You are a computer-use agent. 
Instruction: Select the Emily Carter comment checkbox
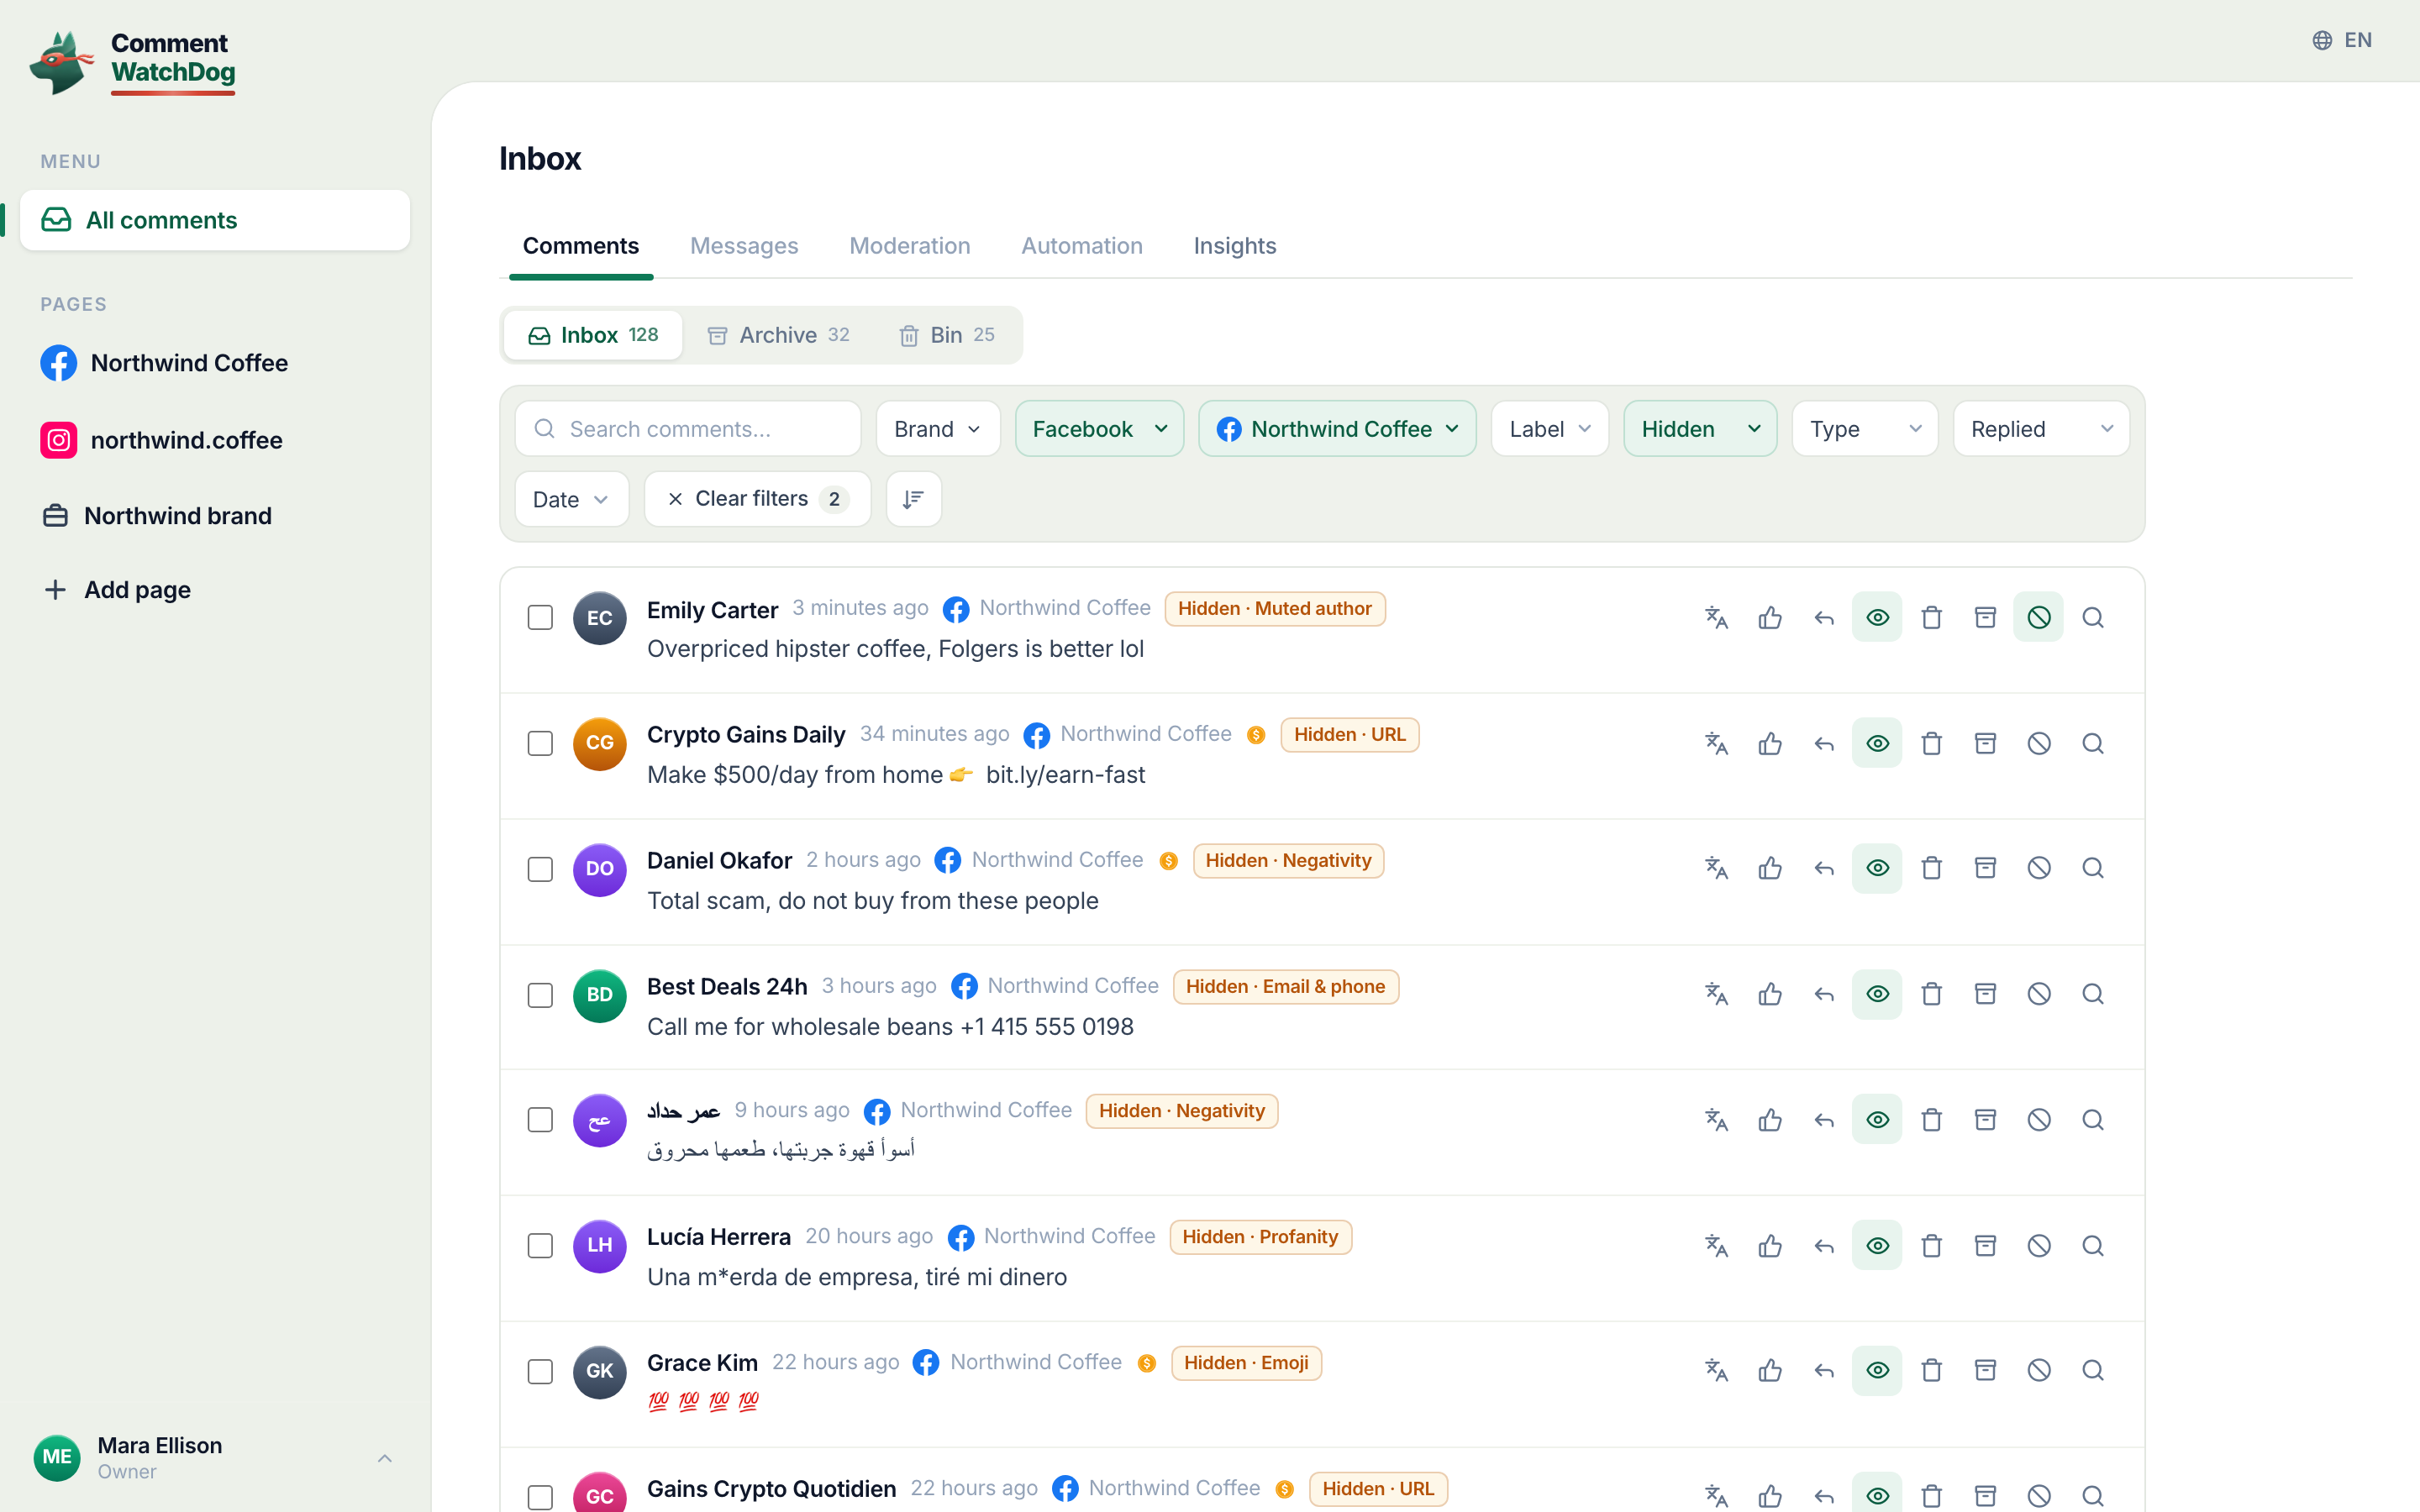540,618
